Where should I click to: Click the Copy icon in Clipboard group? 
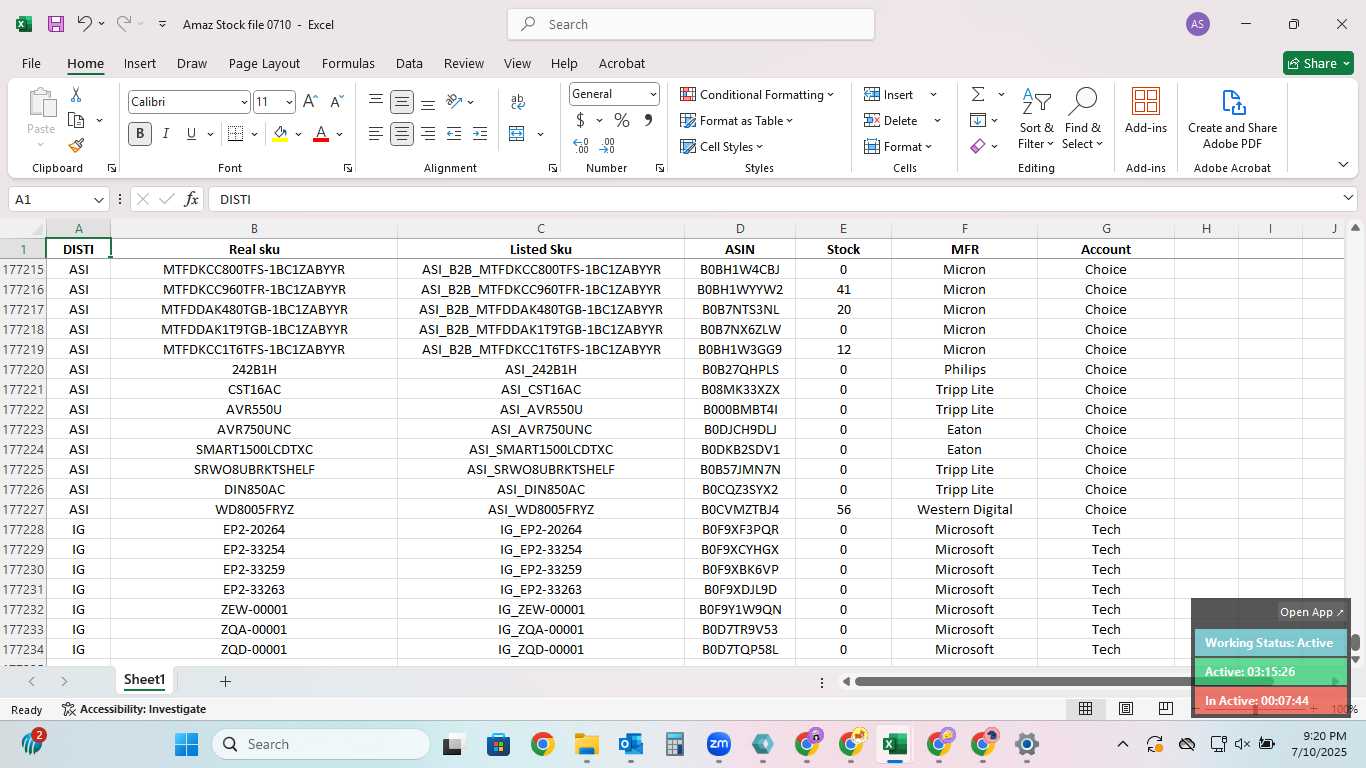(x=76, y=120)
